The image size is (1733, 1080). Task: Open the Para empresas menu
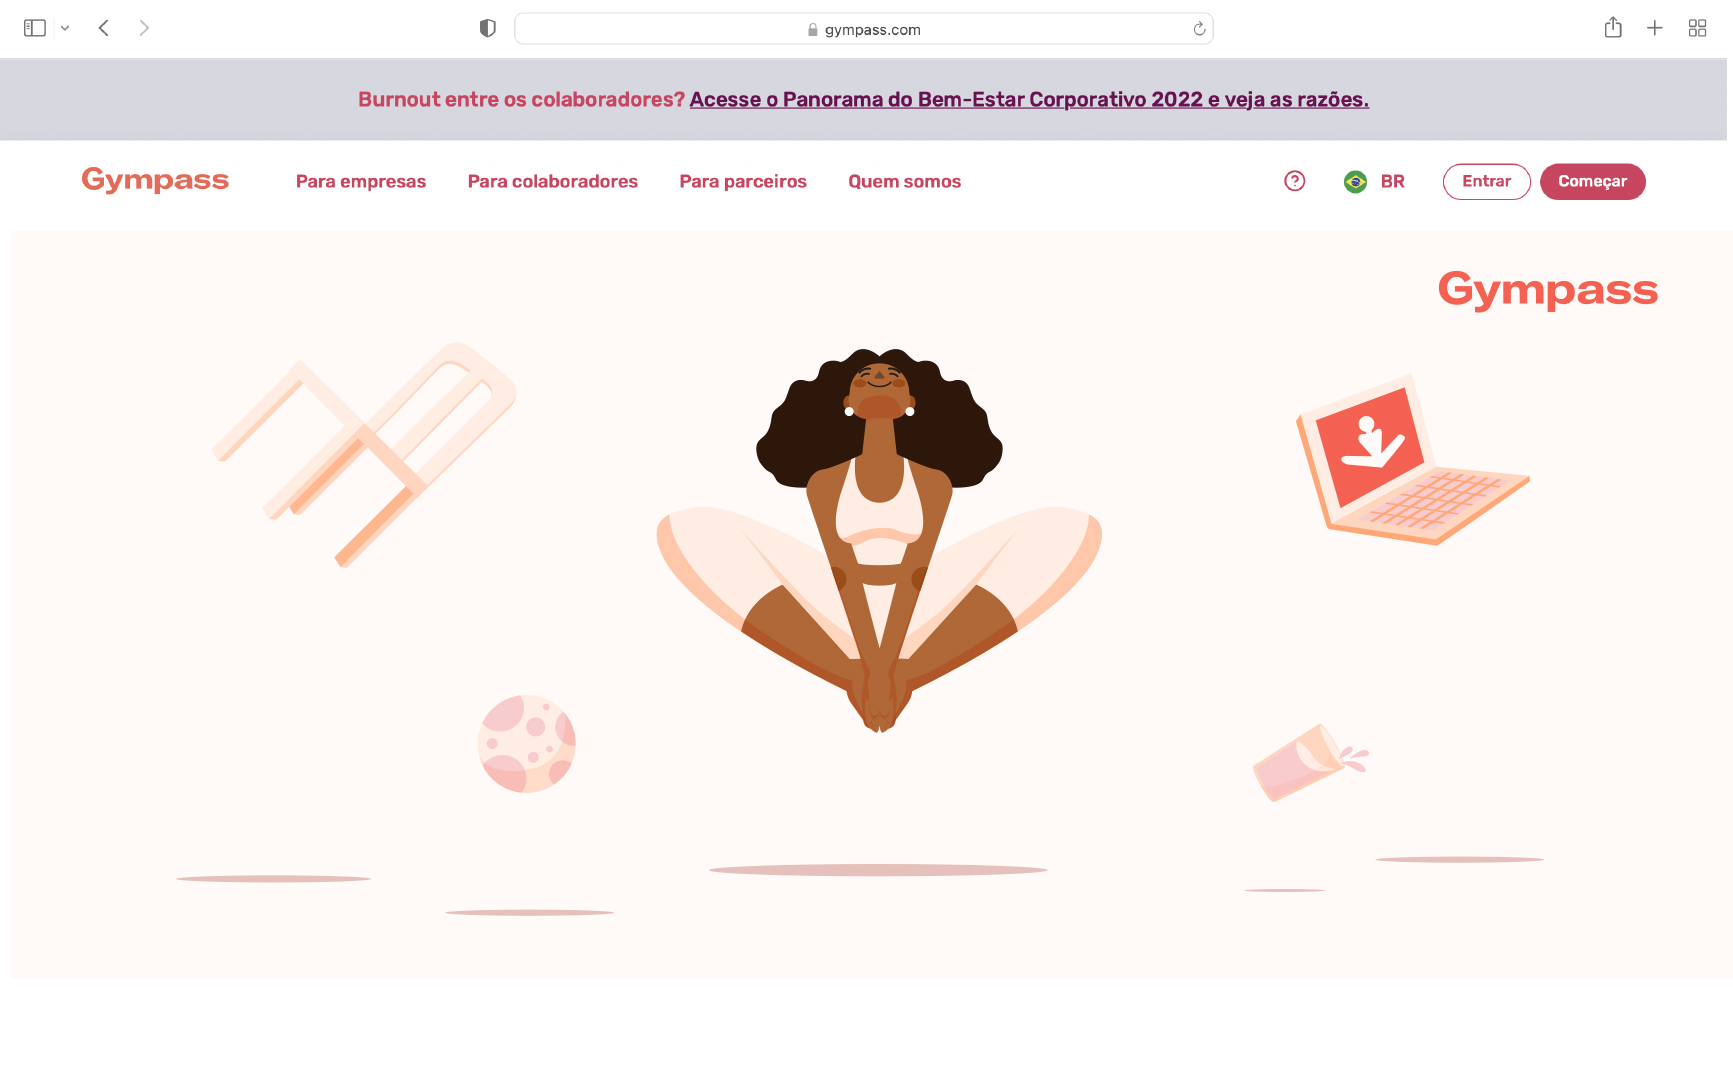pyautogui.click(x=361, y=182)
